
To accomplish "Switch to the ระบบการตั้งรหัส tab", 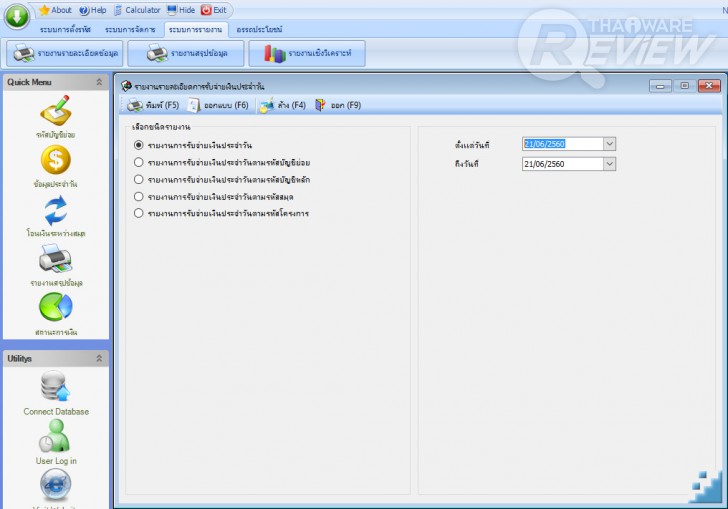I will [x=65, y=30].
